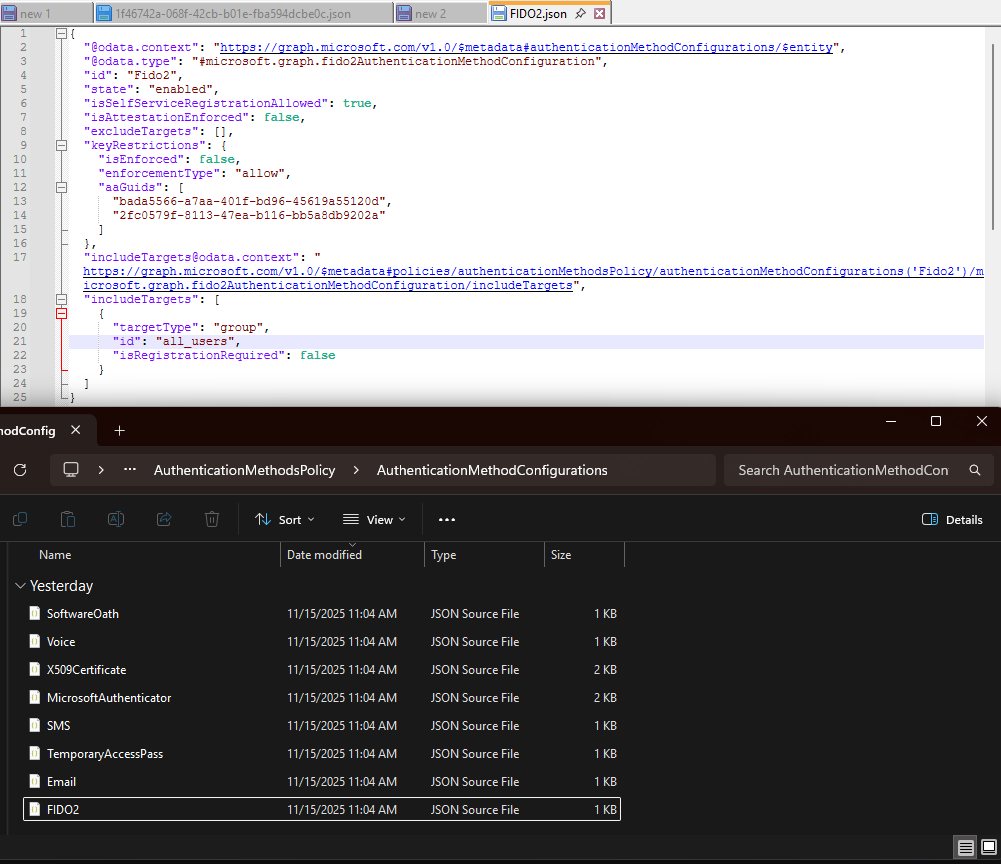Open the Sort dropdown
Screen dimensions: 1001x864
(284, 519)
